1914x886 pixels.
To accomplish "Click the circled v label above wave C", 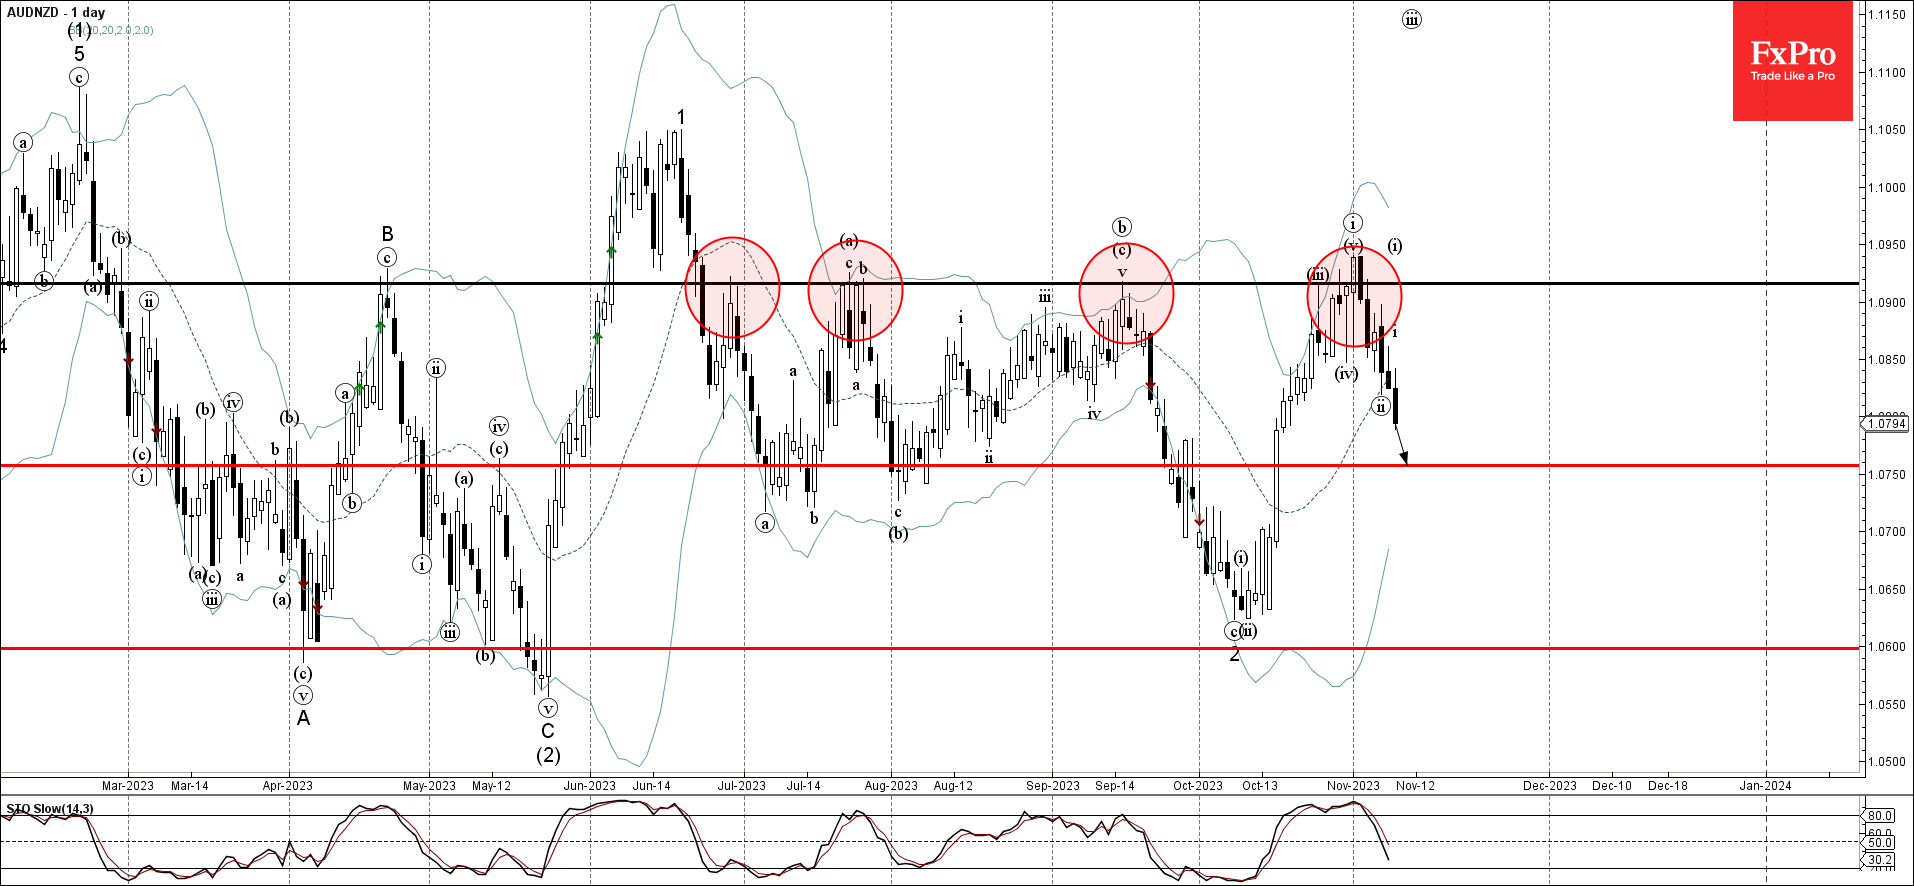I will [x=547, y=708].
